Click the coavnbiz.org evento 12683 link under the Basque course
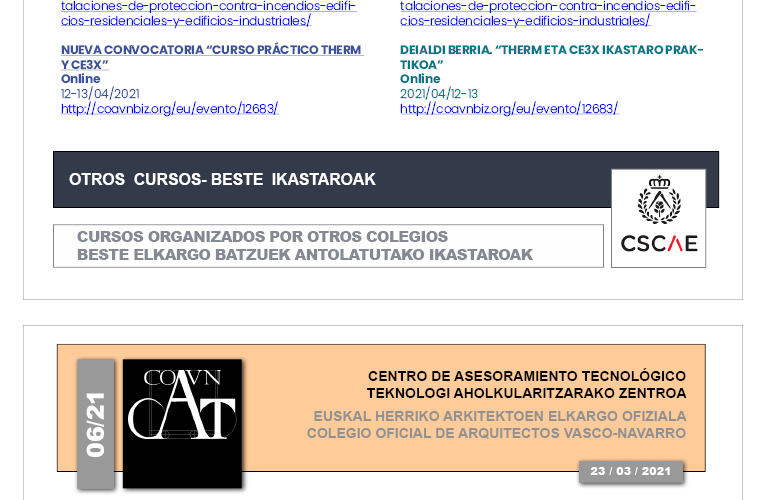This screenshot has width=770, height=500. [x=509, y=109]
